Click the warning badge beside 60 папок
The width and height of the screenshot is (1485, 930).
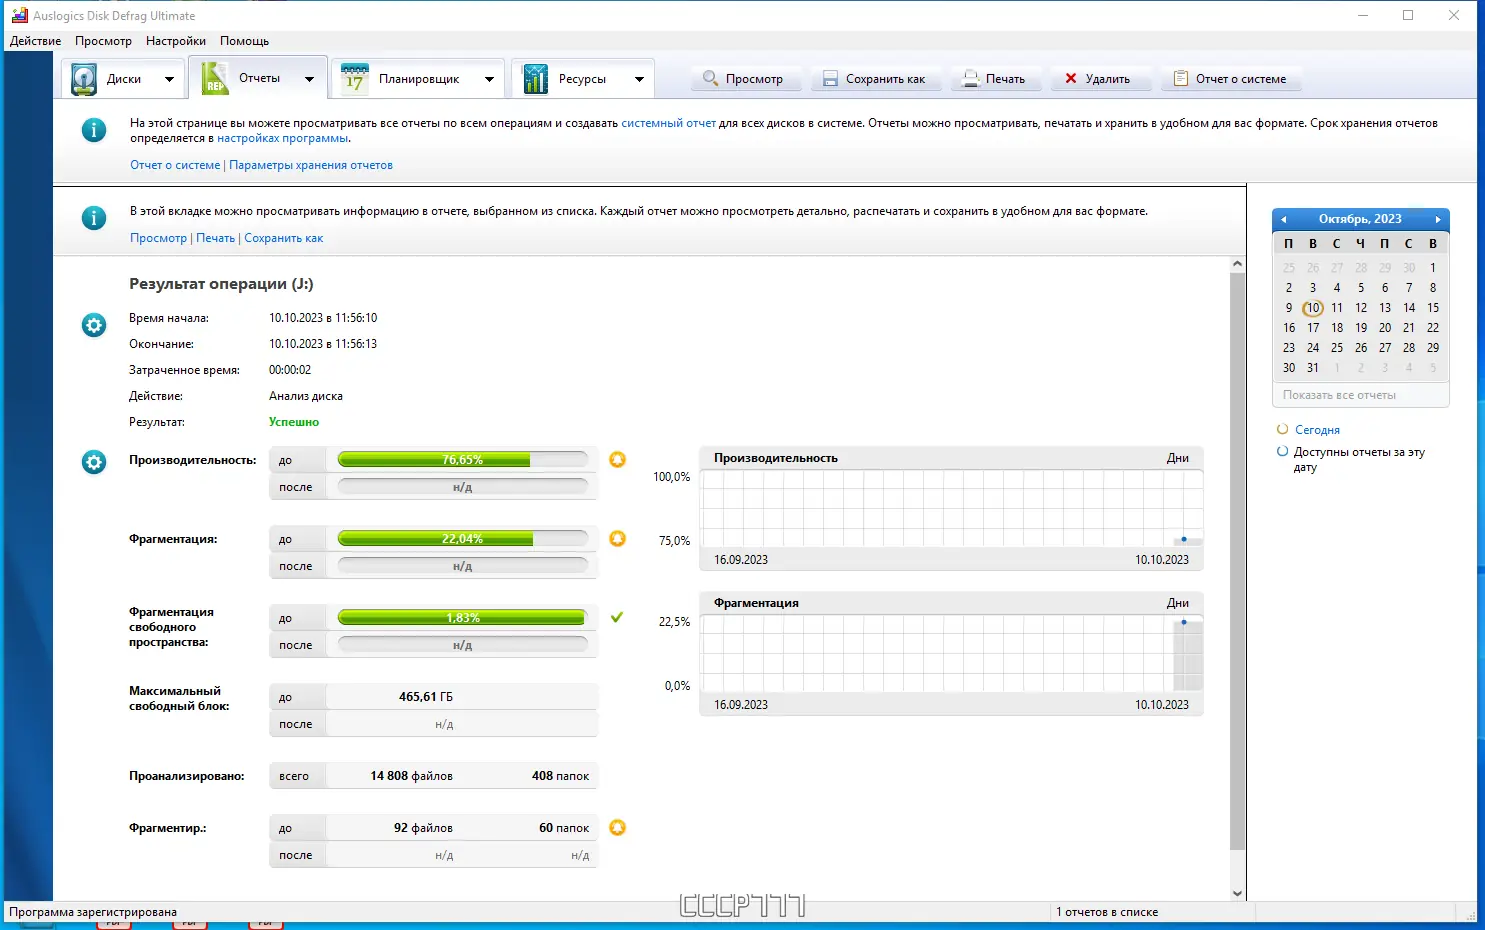pos(618,827)
